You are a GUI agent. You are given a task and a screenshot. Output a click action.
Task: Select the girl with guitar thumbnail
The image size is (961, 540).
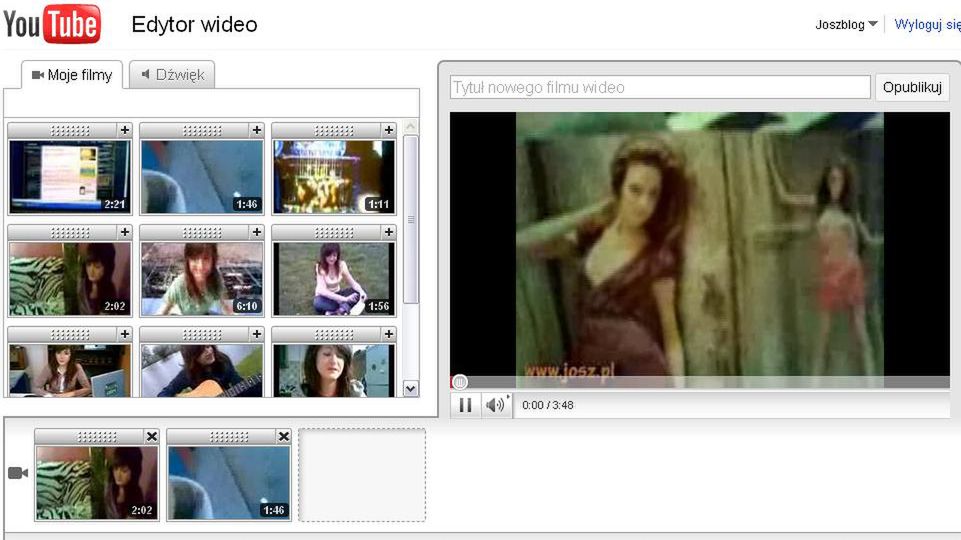202,370
